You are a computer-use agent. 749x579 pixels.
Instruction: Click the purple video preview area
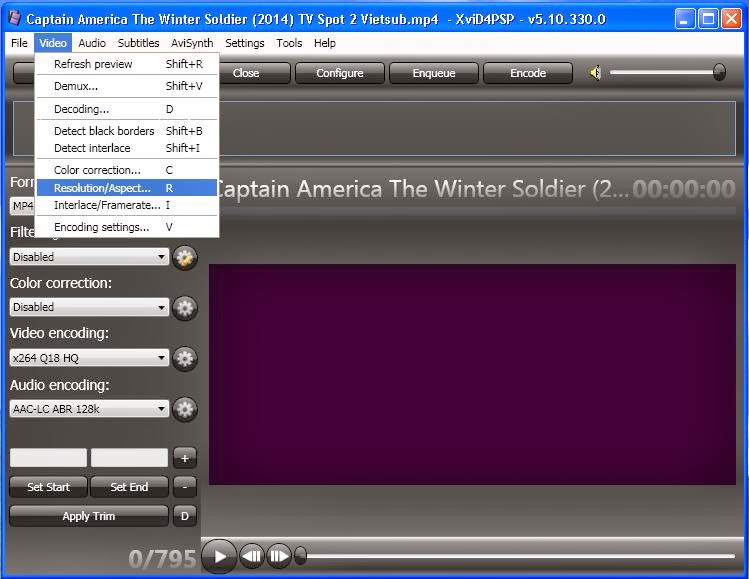pos(472,375)
